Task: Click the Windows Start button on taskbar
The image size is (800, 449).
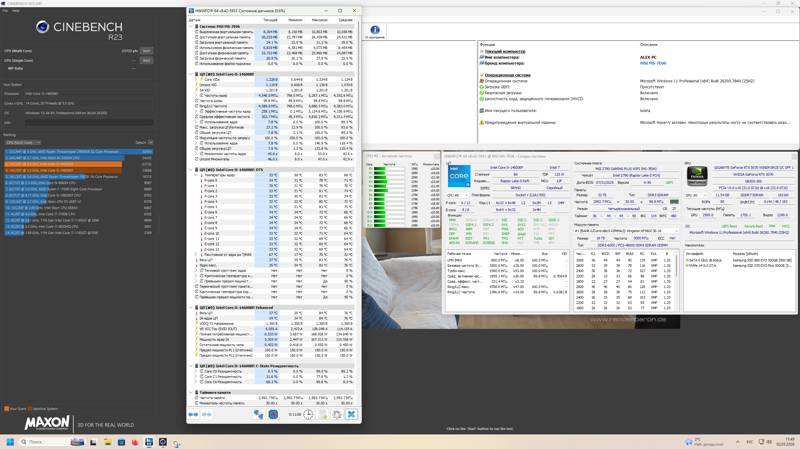Action: (10, 442)
